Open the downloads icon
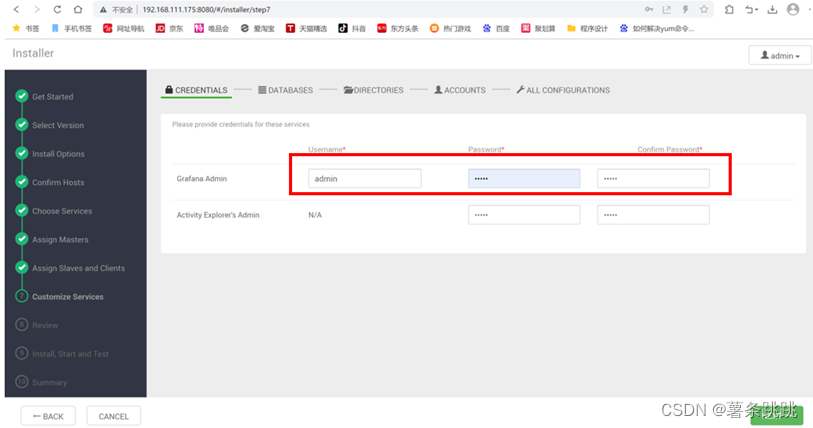The width and height of the screenshot is (813, 428). click(x=773, y=9)
